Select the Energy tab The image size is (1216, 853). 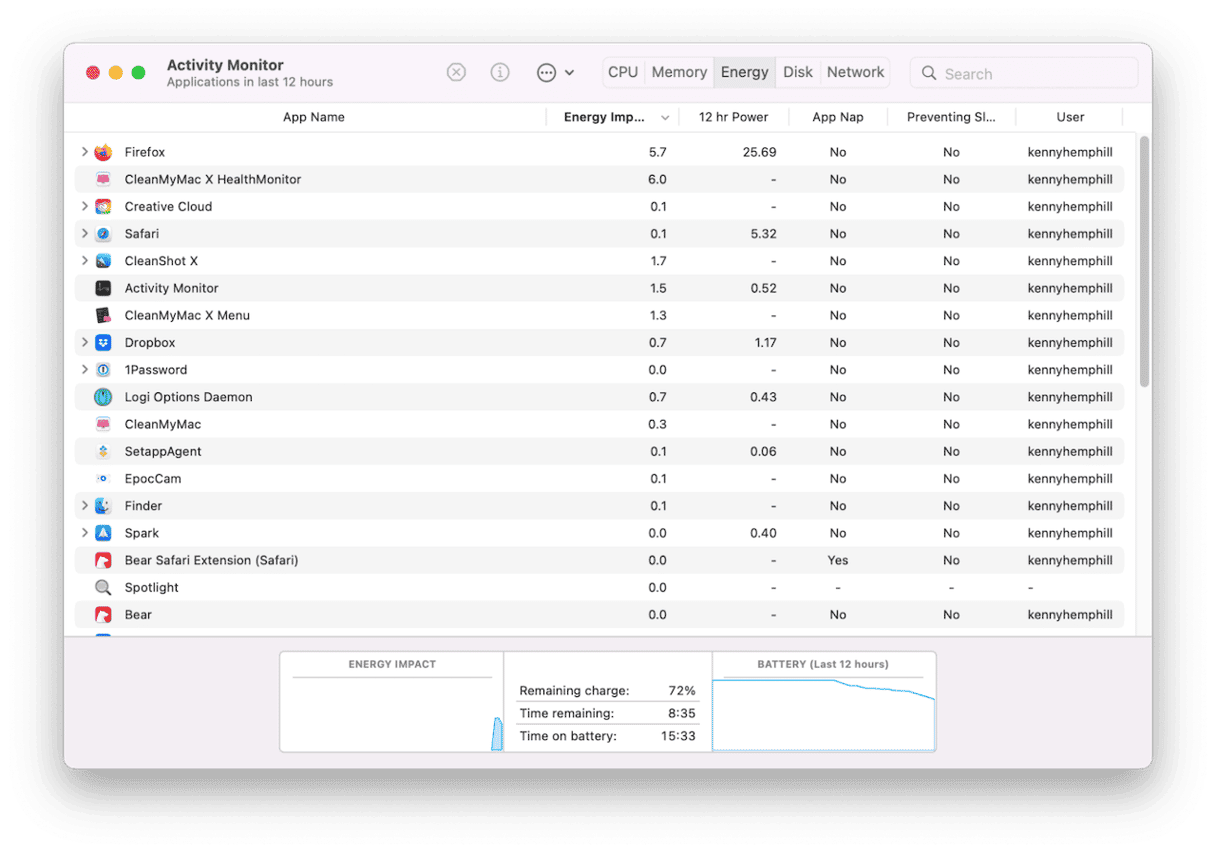pyautogui.click(x=745, y=72)
